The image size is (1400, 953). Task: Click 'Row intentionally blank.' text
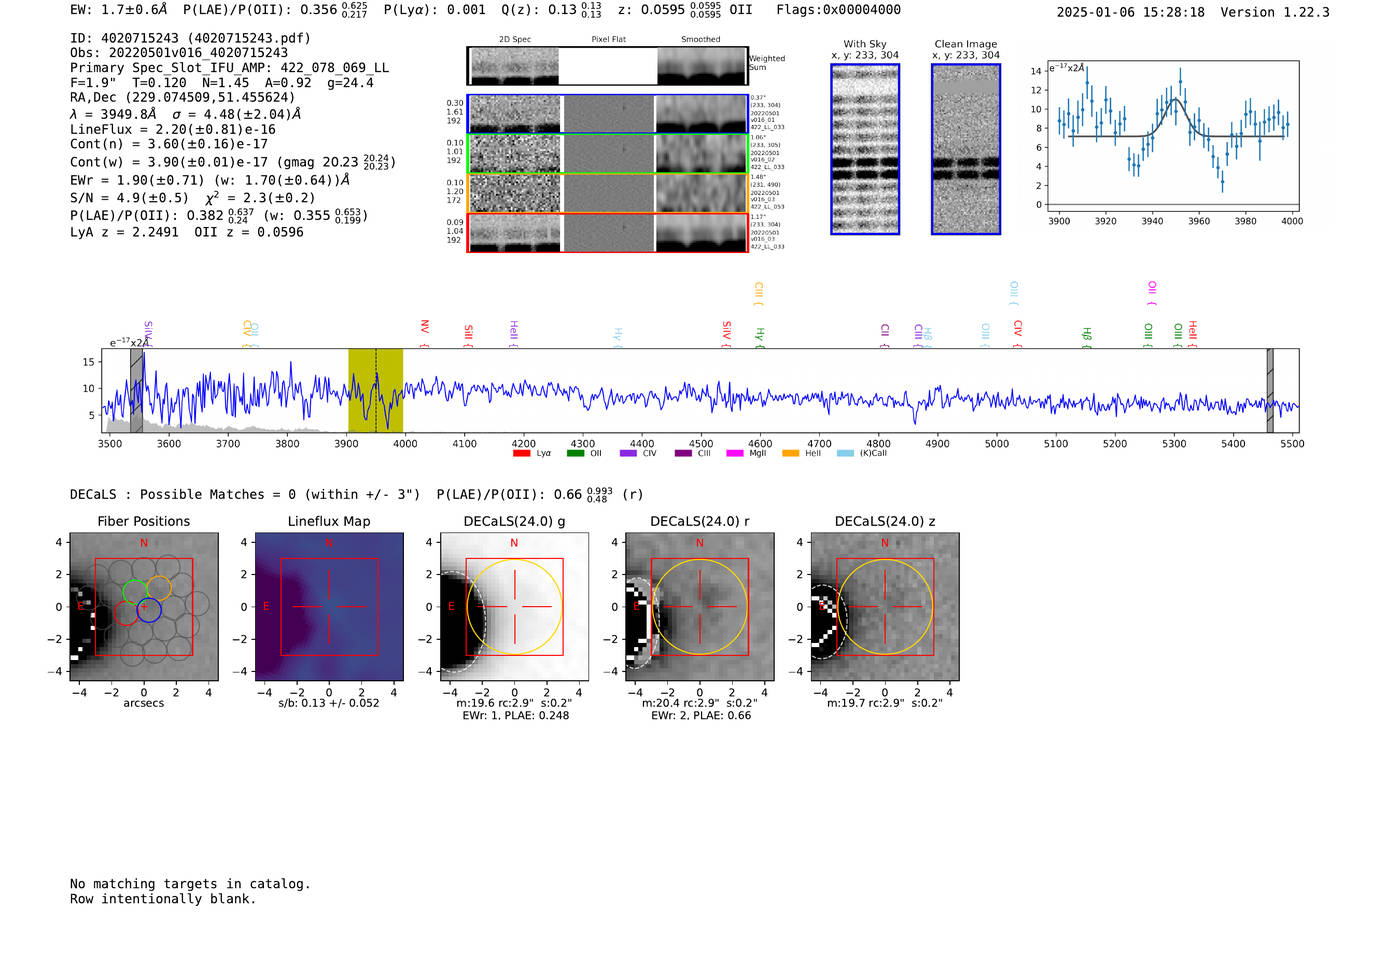click(x=163, y=899)
